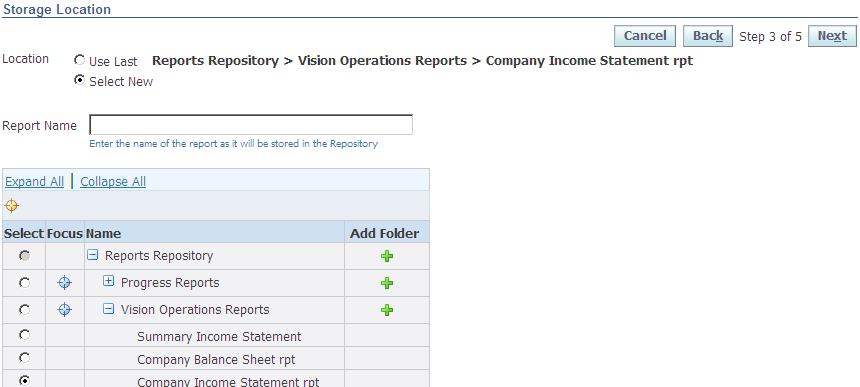
Task: Collapse the Reports Repository node
Action: tap(93, 255)
